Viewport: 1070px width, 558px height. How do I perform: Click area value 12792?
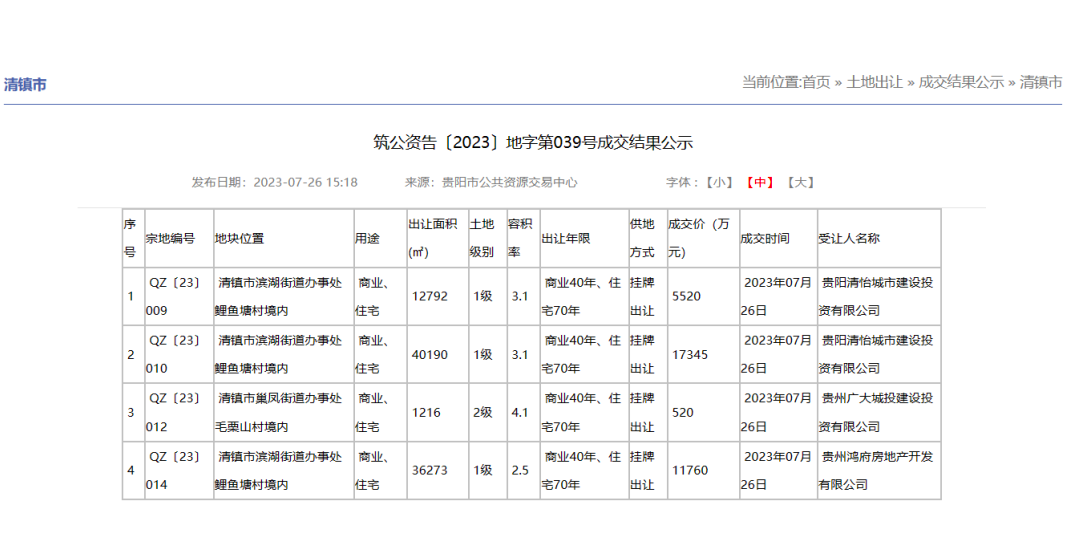point(430,296)
